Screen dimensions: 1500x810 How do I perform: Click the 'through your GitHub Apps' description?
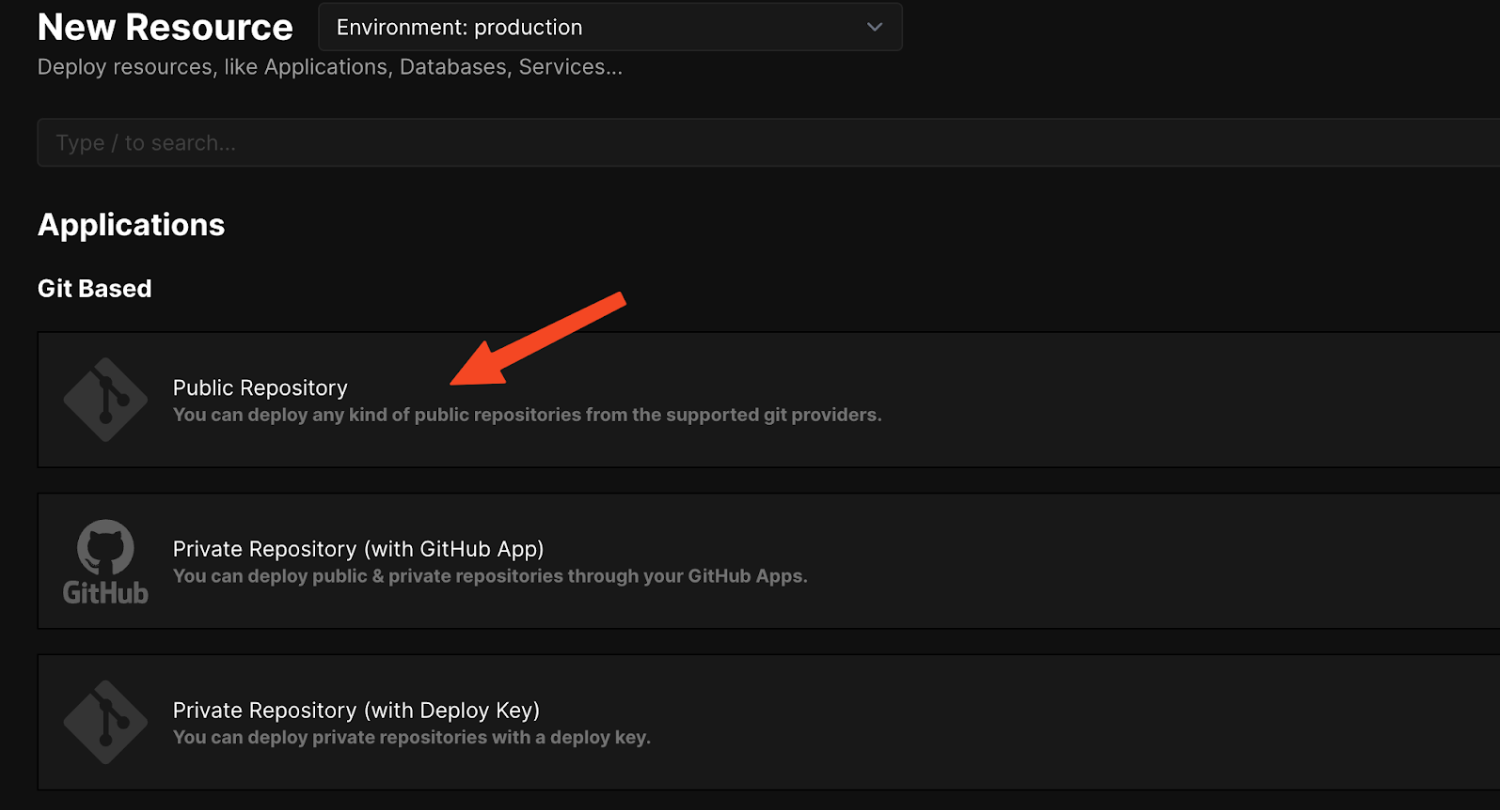coord(489,576)
